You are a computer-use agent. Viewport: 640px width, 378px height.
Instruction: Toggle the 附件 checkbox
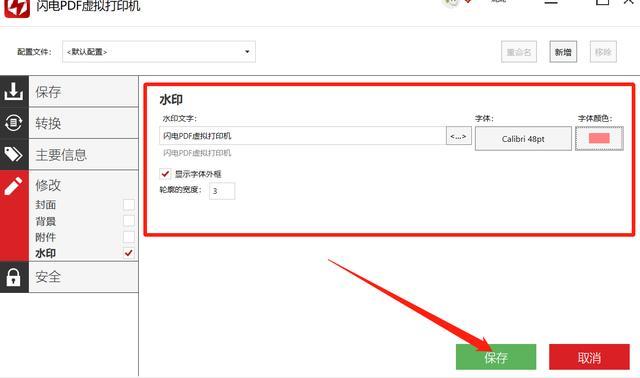tap(129, 237)
